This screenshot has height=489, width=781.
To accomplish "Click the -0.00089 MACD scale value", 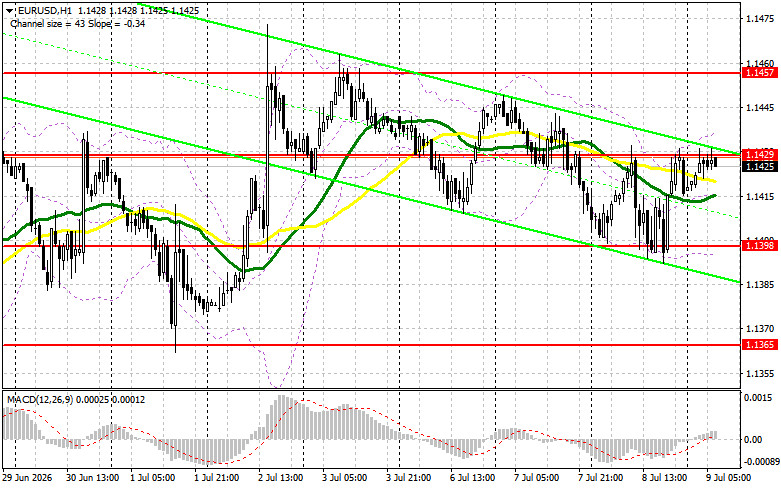I will 761,462.
